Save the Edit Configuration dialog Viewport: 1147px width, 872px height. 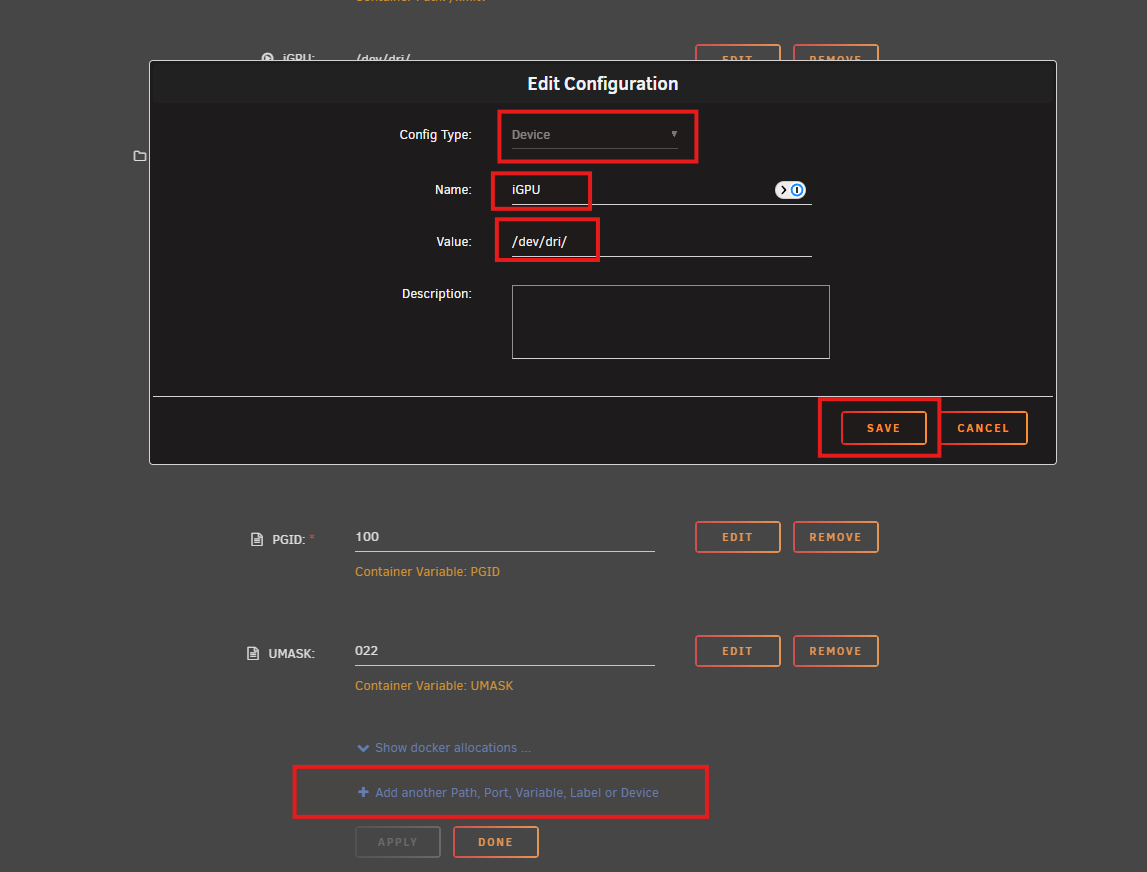[883, 428]
